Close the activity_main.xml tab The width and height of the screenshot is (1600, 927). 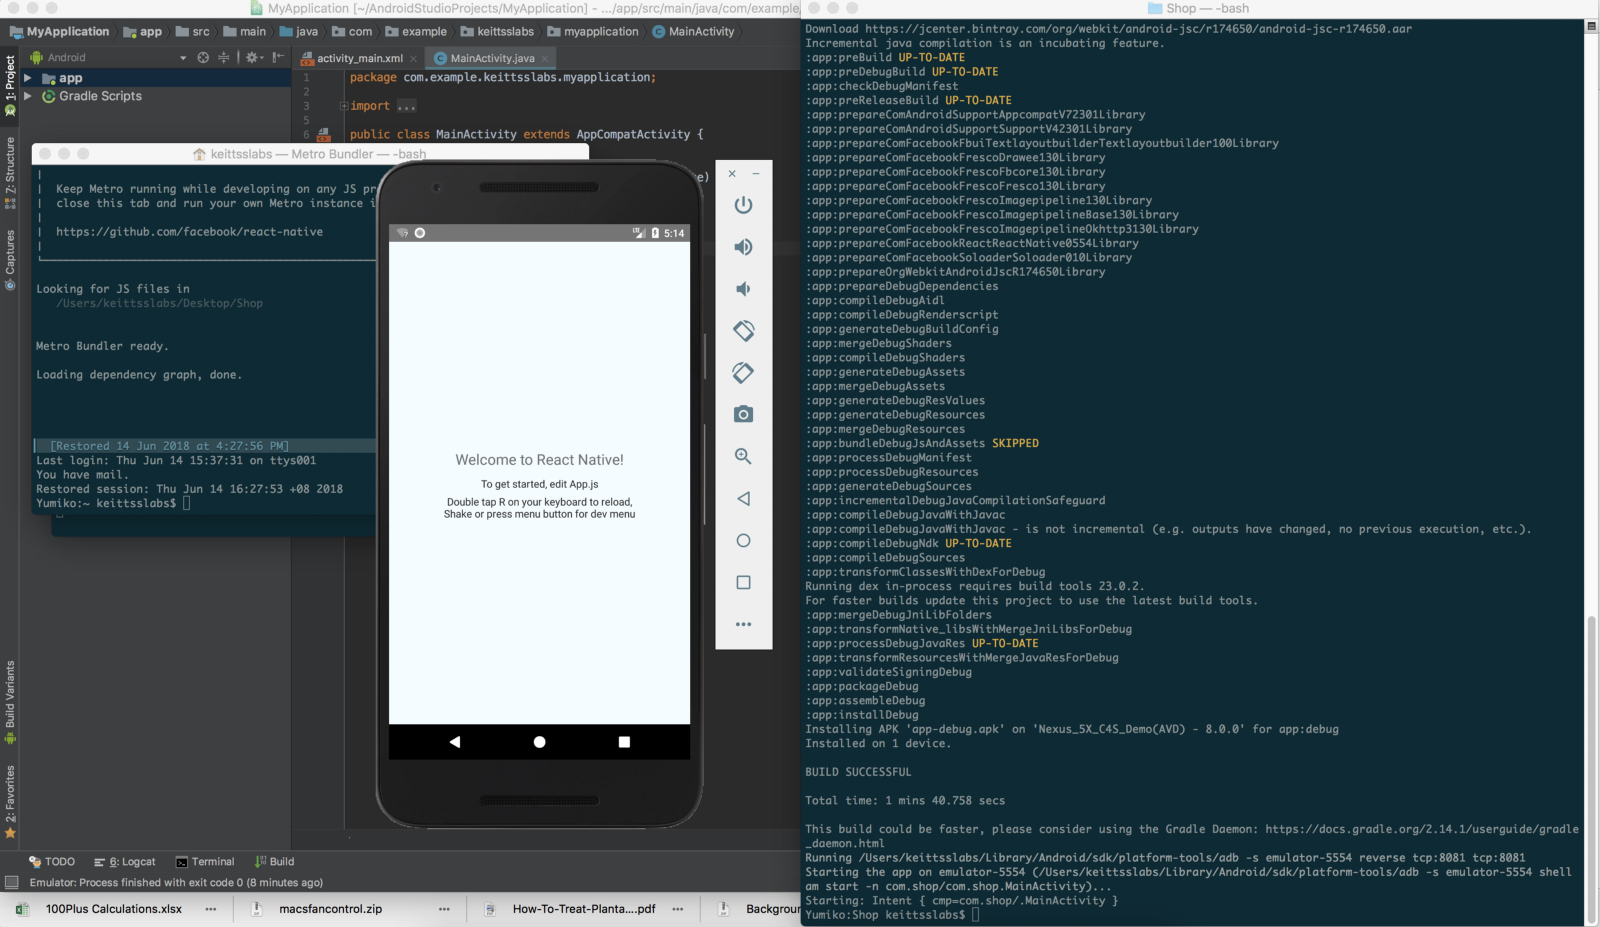413,58
